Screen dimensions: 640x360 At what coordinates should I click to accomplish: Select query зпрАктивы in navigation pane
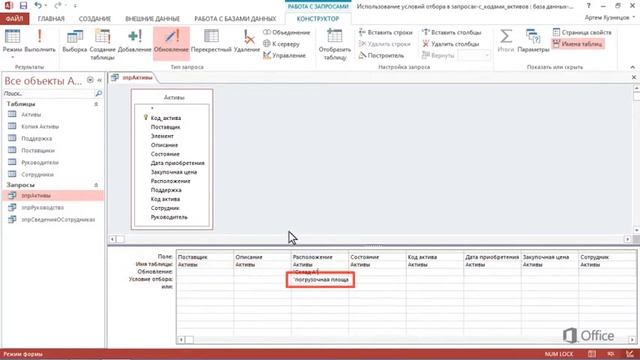pos(53,196)
